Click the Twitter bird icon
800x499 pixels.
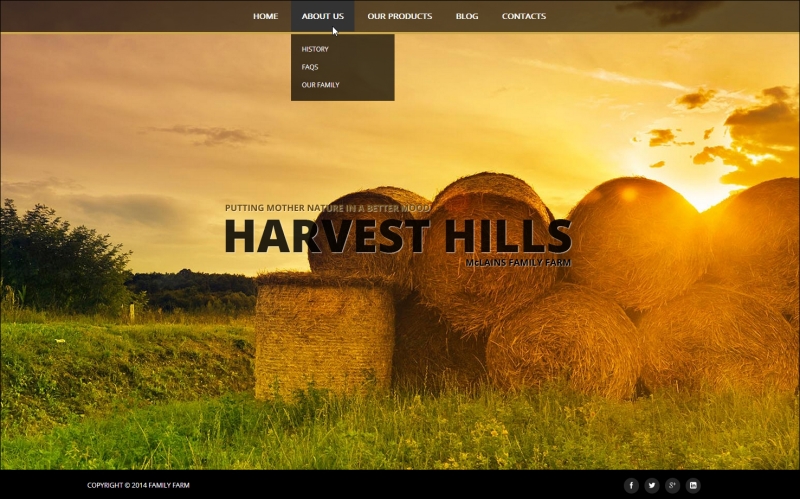[x=652, y=485]
